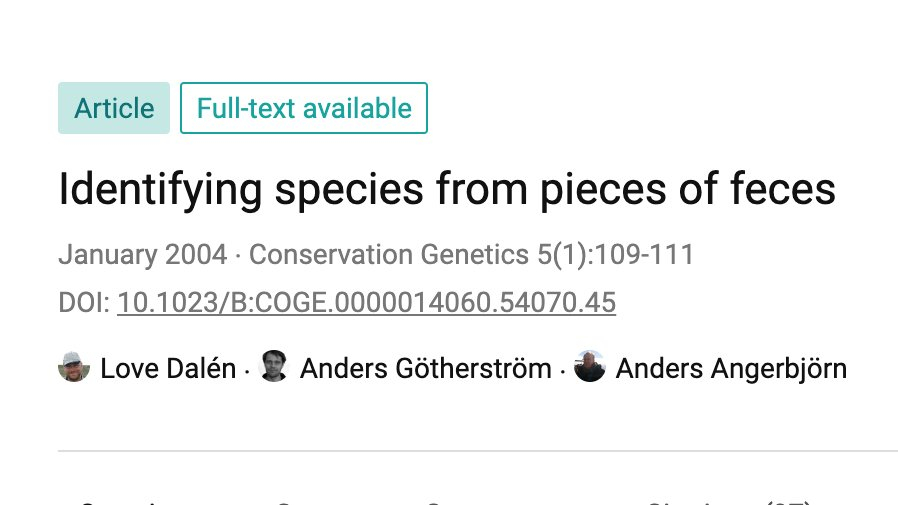The image size is (898, 505).
Task: Click Anders Götherström's profile photo
Action: point(274,368)
